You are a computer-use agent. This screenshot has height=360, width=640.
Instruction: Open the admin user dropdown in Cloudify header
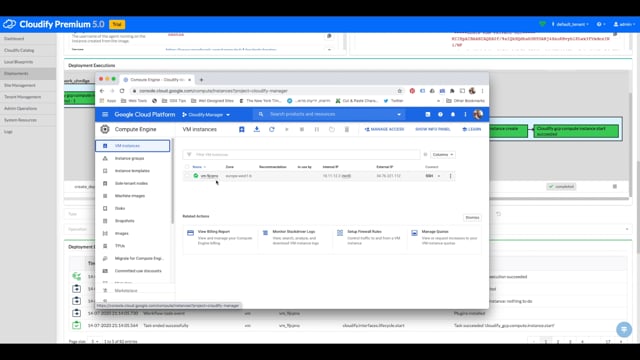click(x=624, y=24)
